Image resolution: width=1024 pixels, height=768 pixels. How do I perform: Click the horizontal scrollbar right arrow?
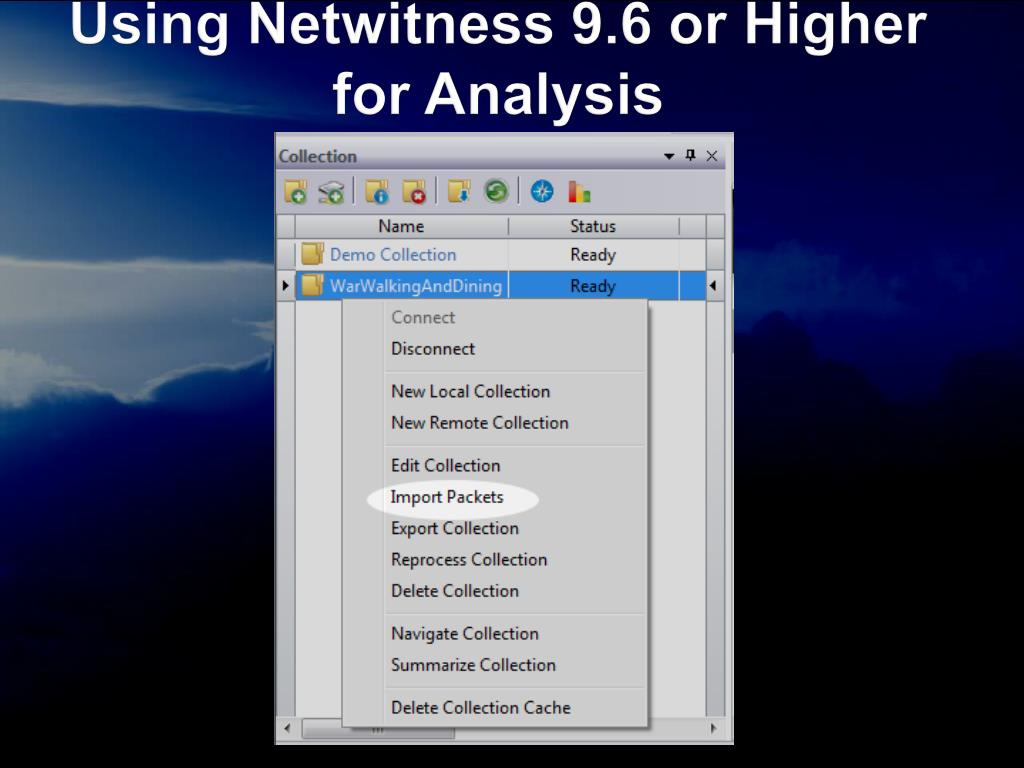(x=713, y=728)
